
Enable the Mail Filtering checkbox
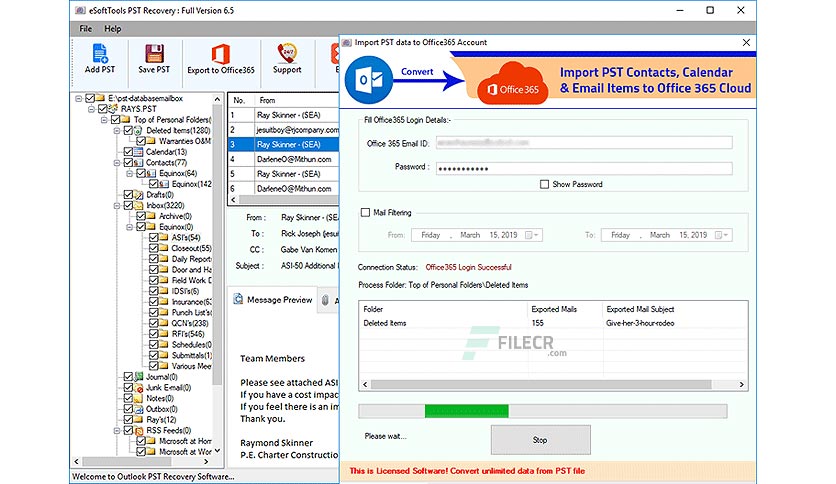click(x=365, y=212)
